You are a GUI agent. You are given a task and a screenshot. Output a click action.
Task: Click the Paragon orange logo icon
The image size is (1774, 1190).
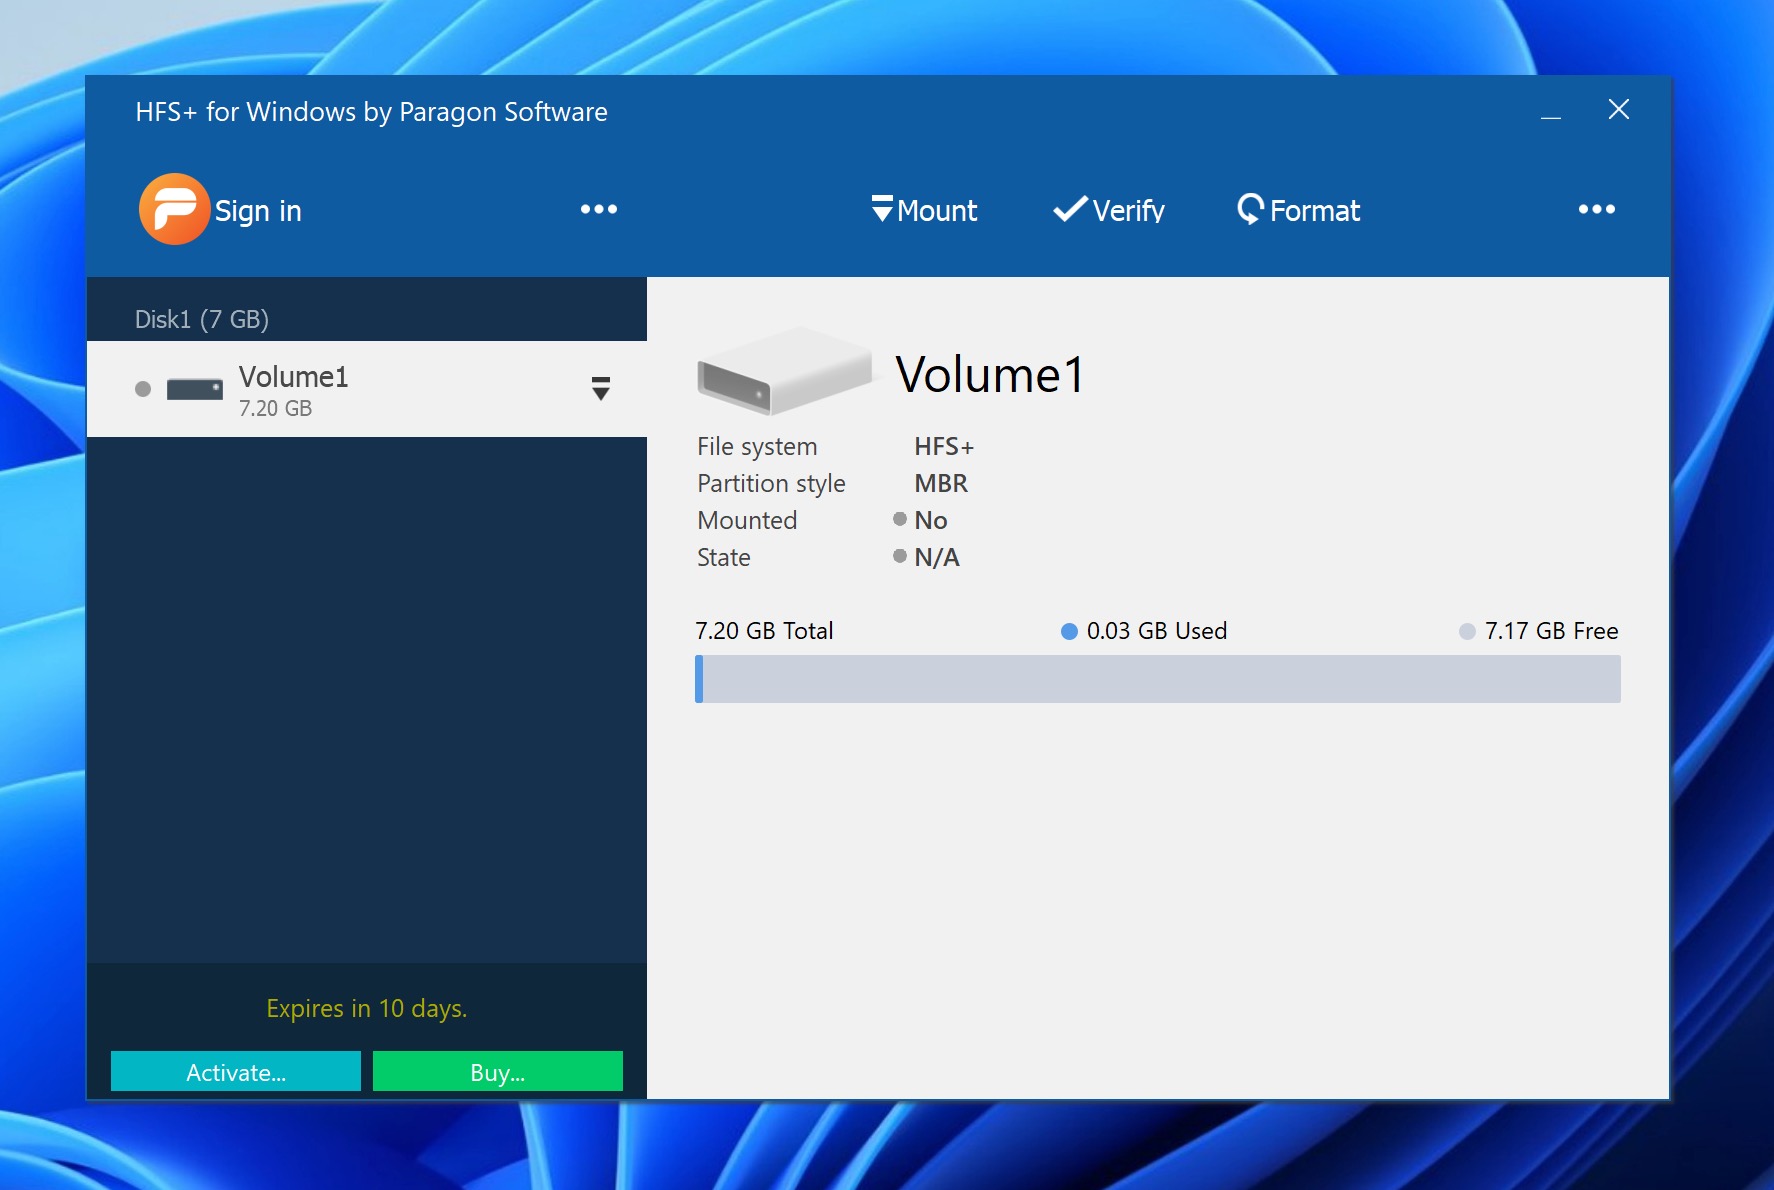(174, 209)
